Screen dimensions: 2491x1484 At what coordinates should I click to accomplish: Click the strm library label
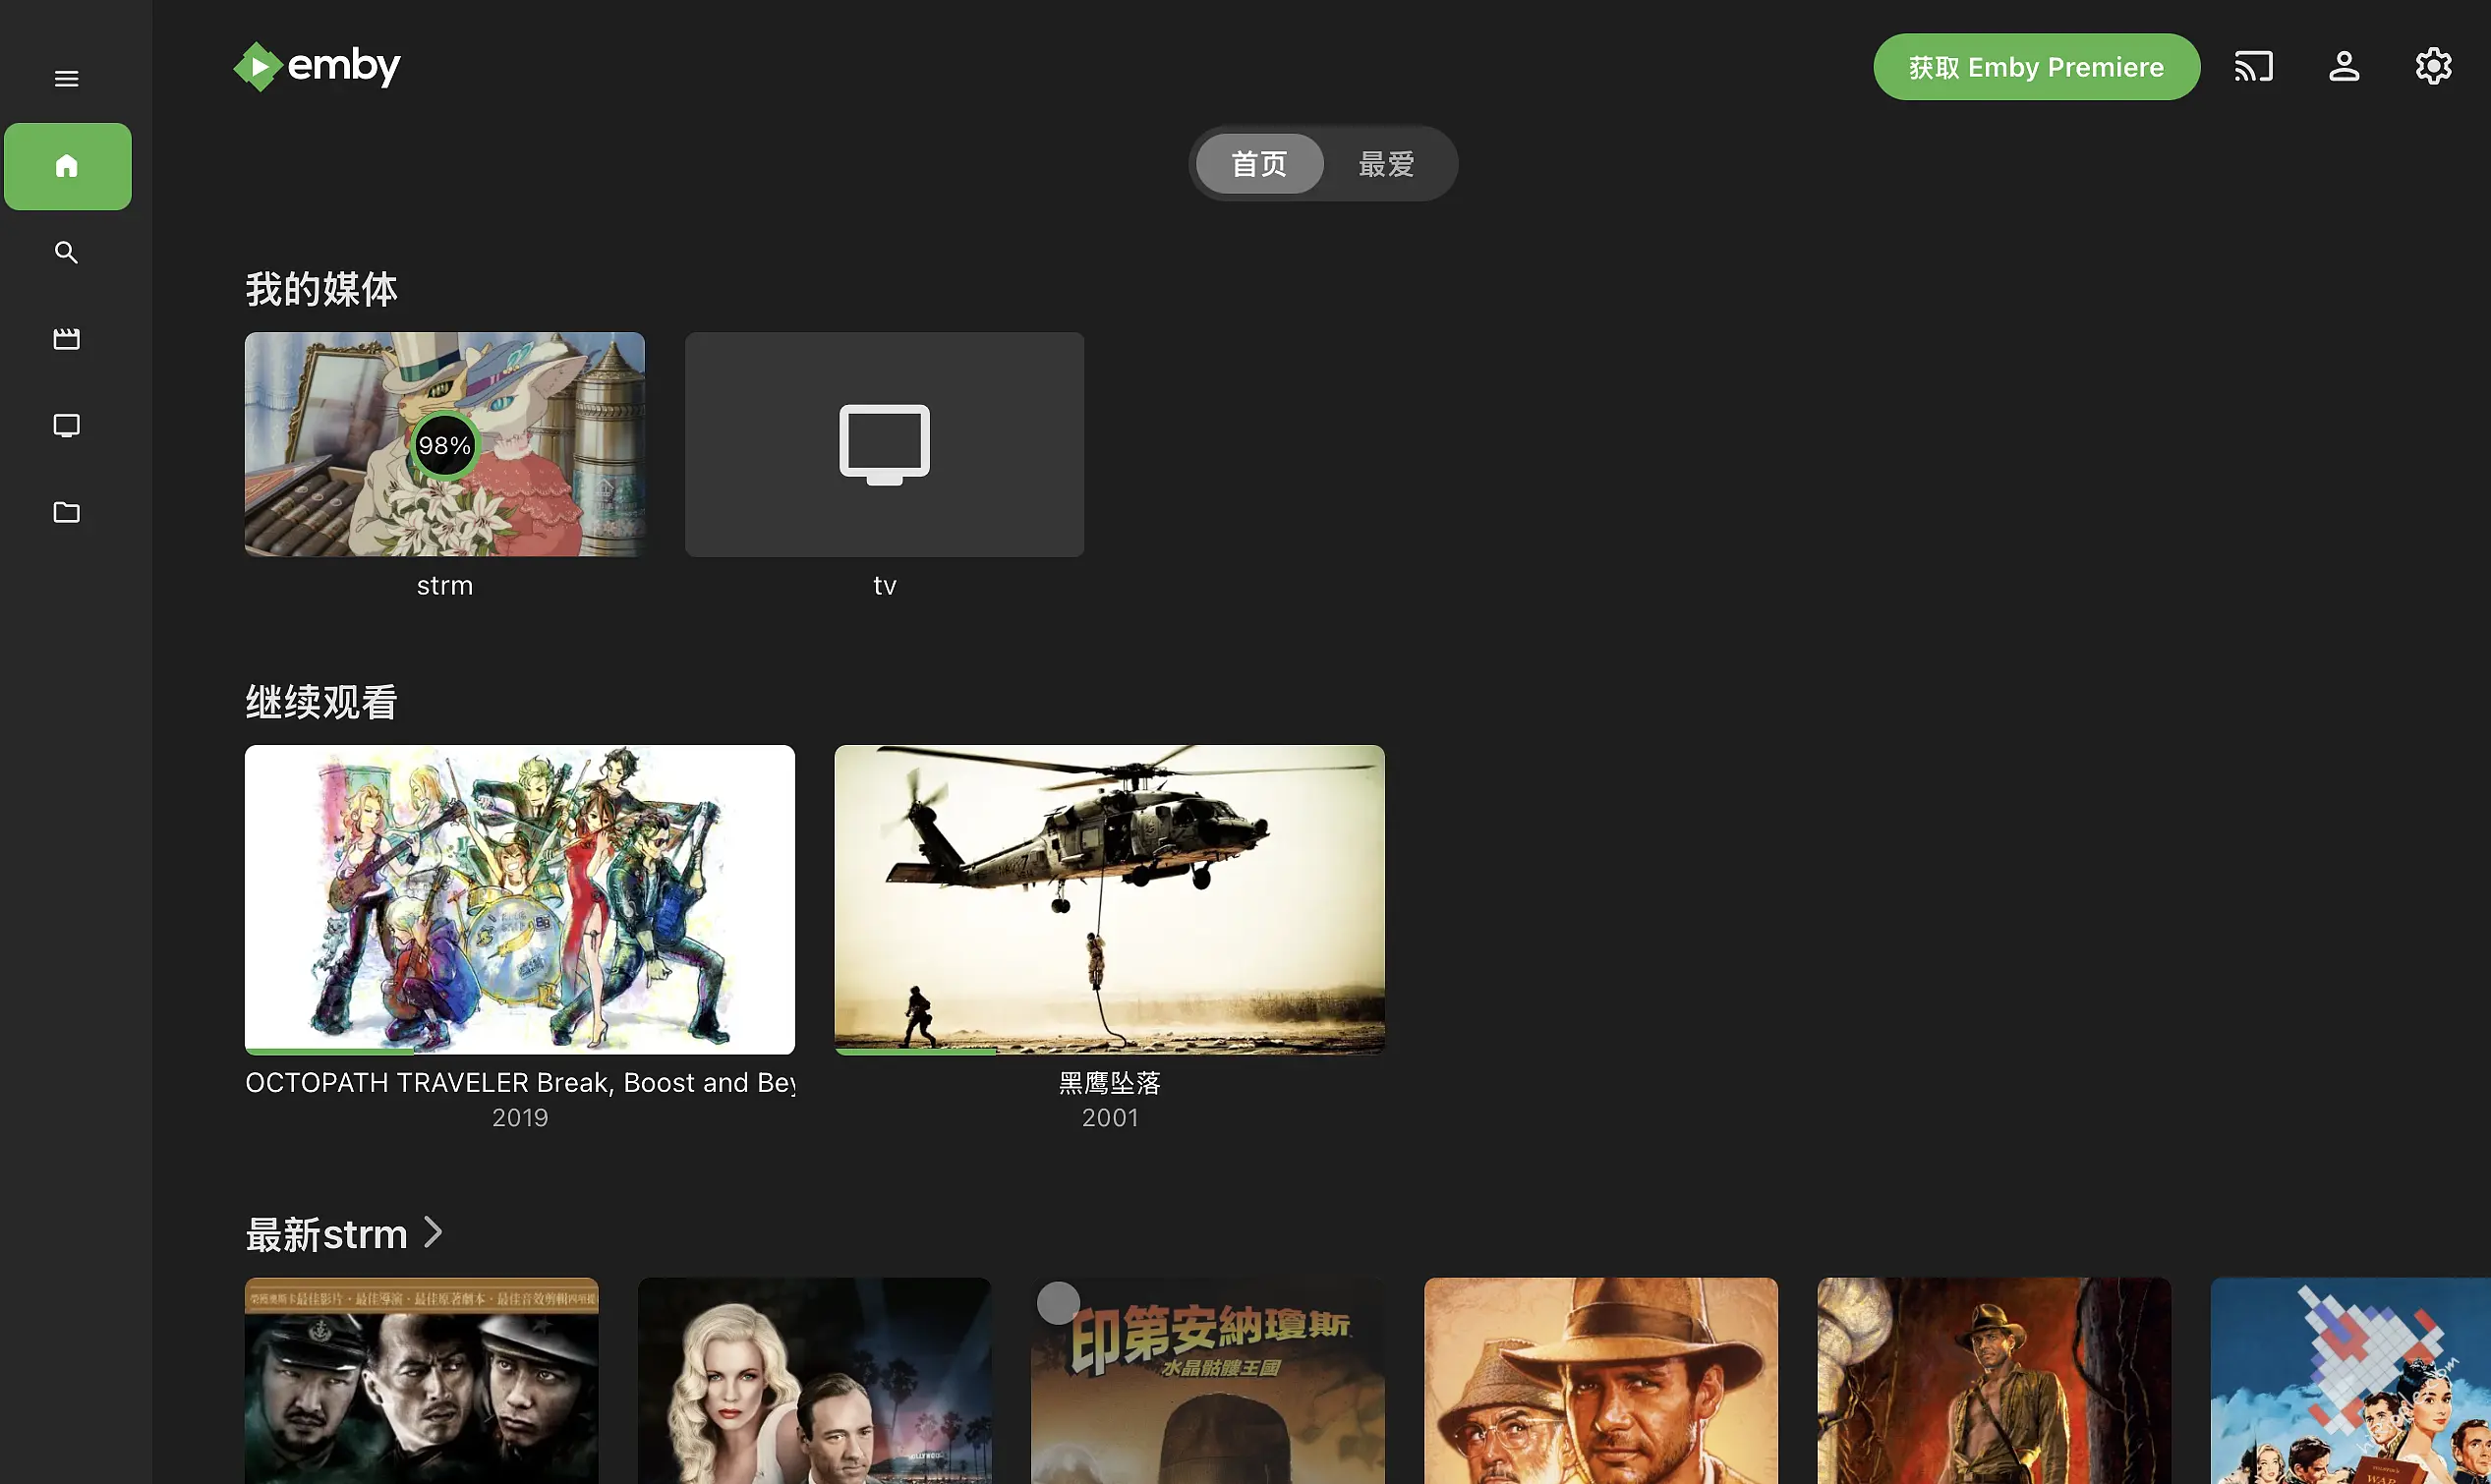pos(445,586)
